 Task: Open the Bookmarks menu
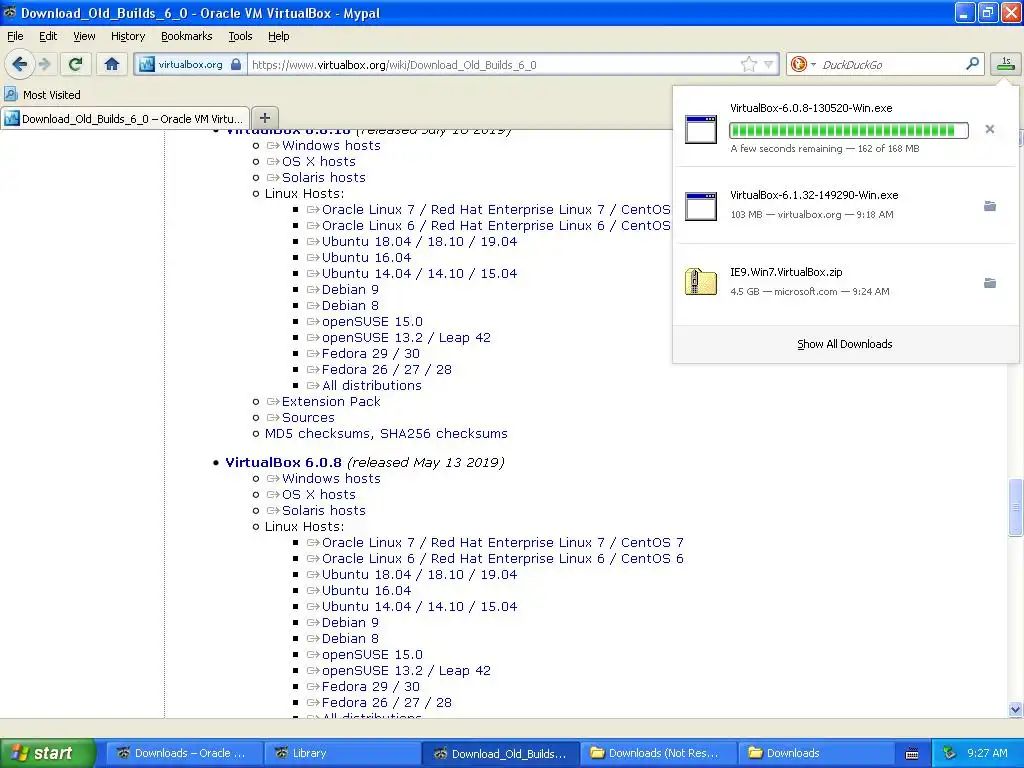pyautogui.click(x=187, y=36)
